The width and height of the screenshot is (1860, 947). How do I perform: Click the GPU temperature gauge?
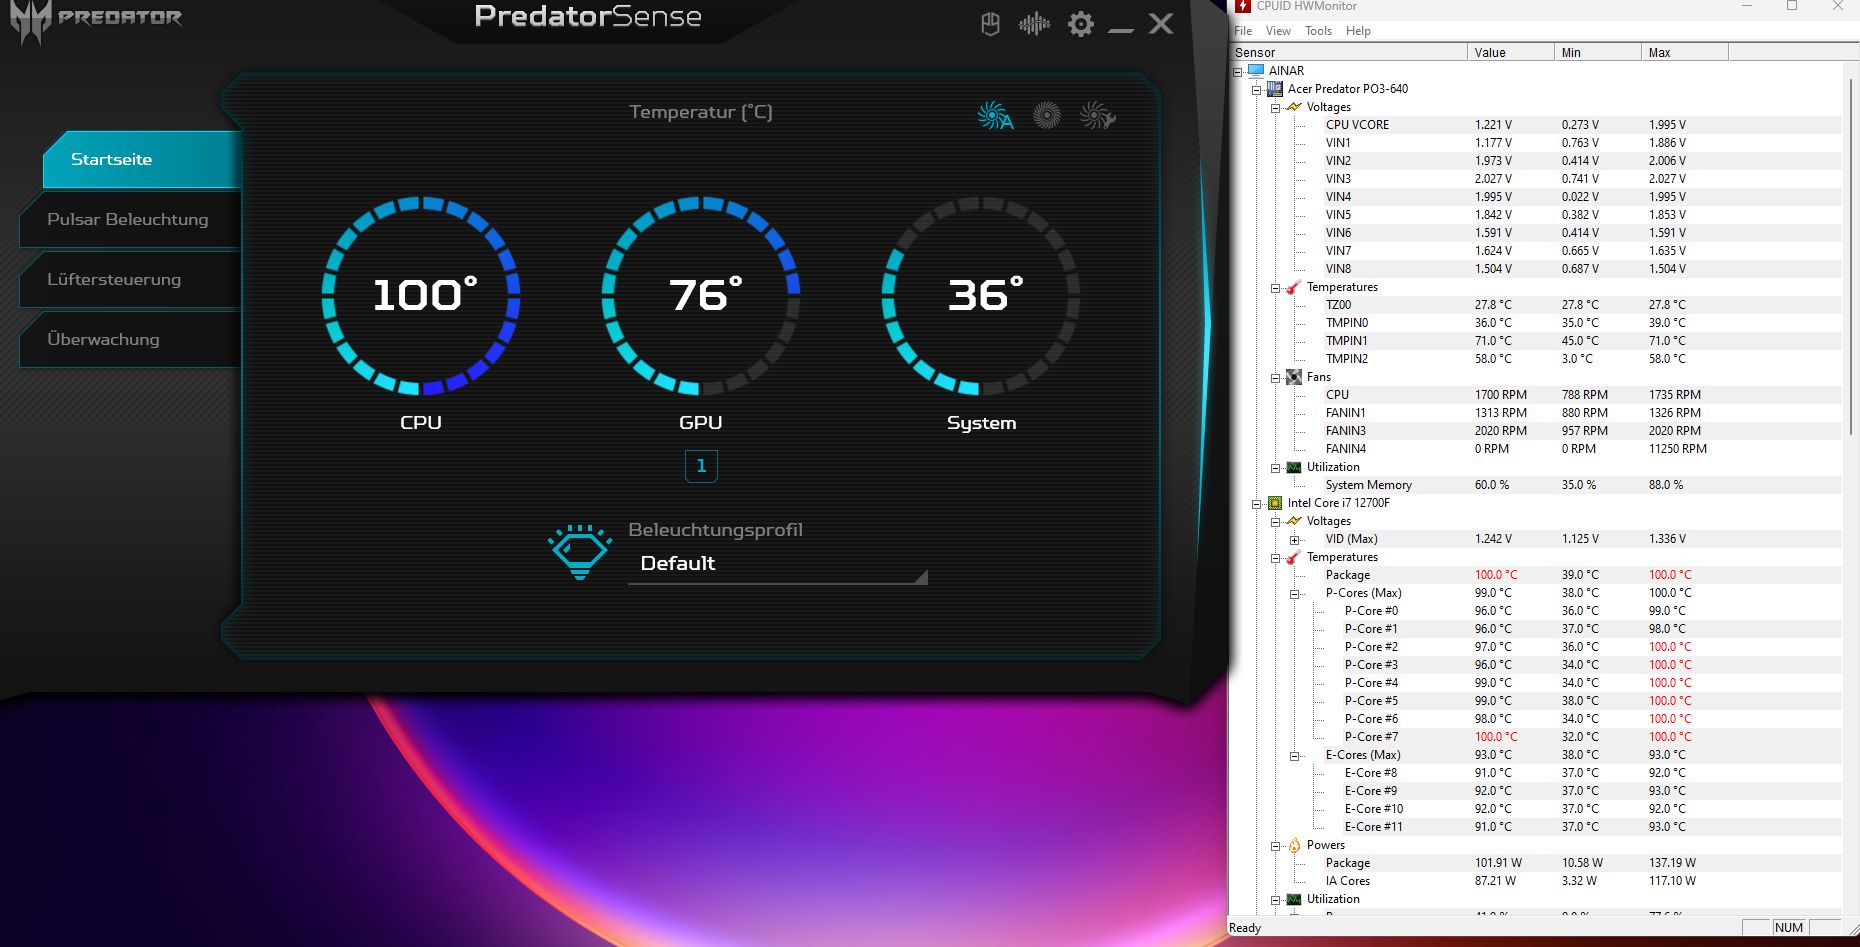pos(701,296)
